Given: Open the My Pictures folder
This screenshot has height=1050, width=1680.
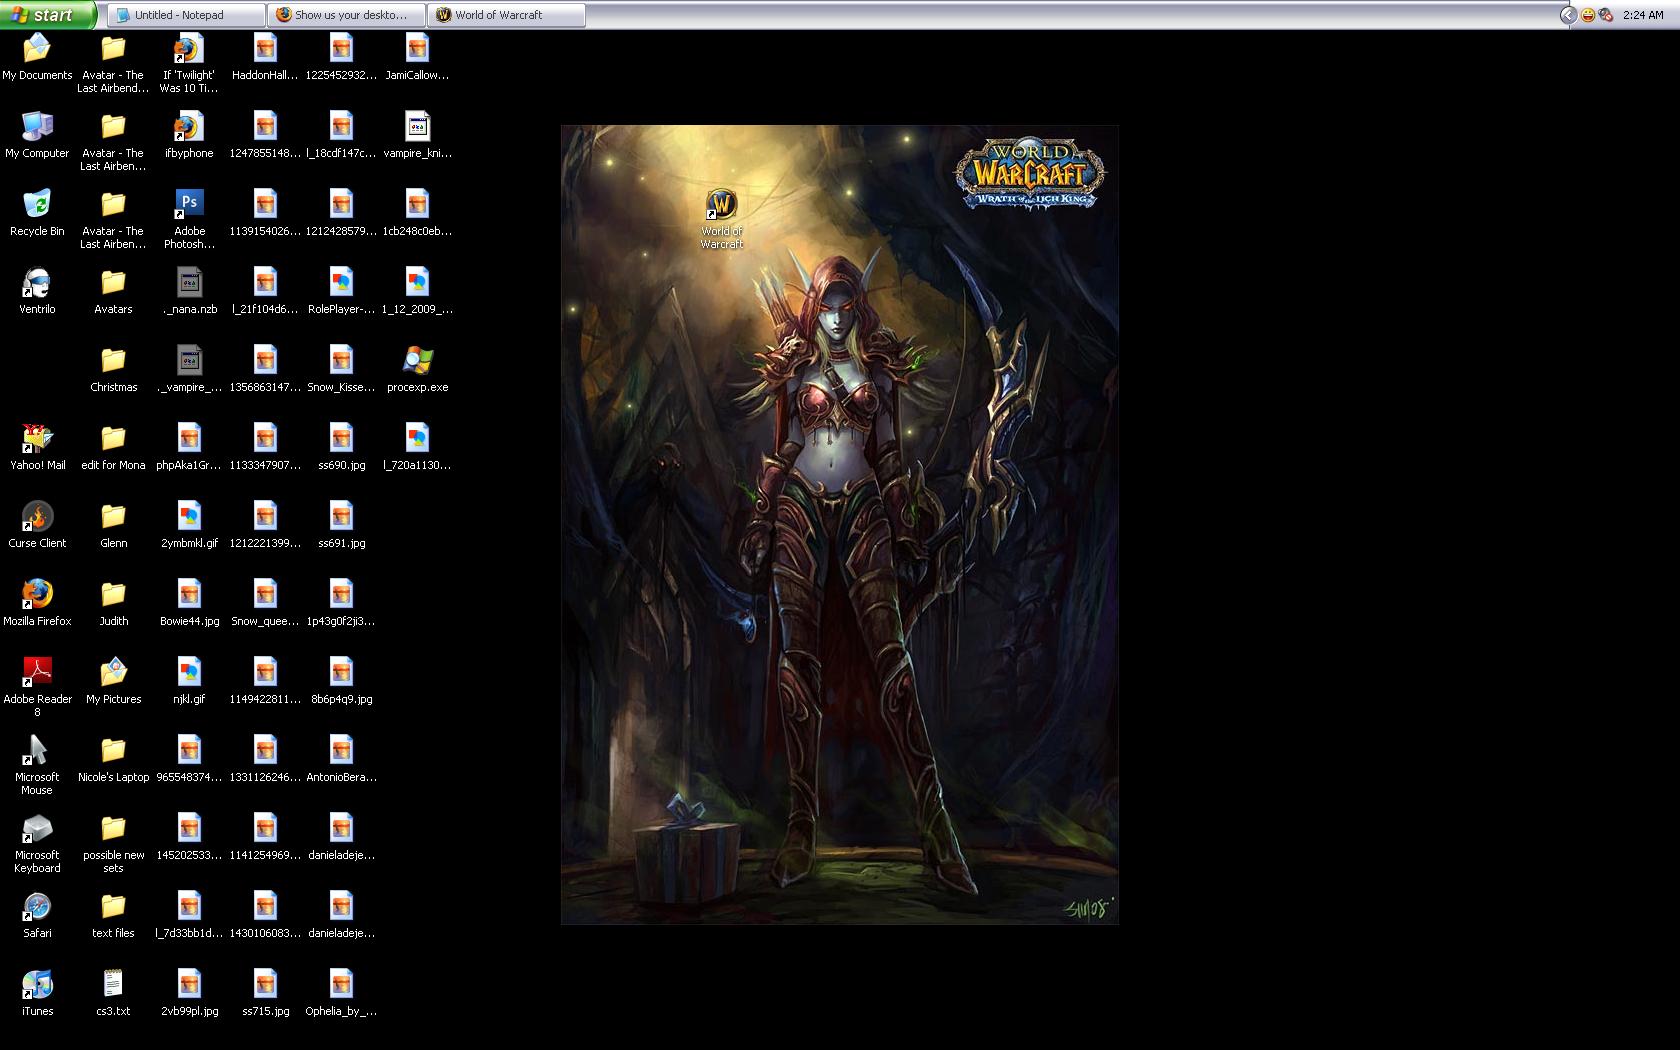Looking at the screenshot, I should 113,681.
